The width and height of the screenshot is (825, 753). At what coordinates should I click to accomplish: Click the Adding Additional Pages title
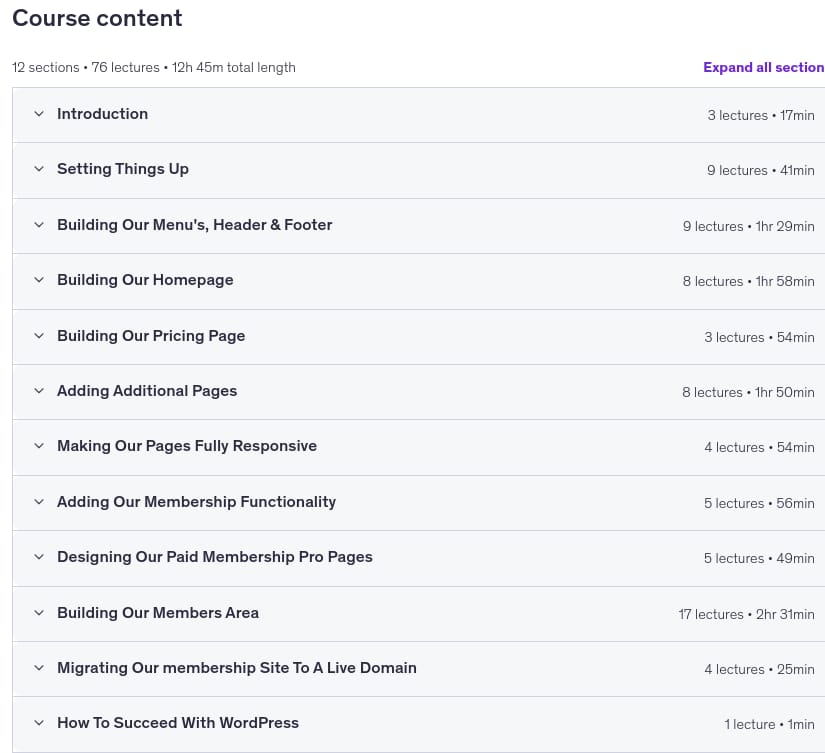point(147,391)
